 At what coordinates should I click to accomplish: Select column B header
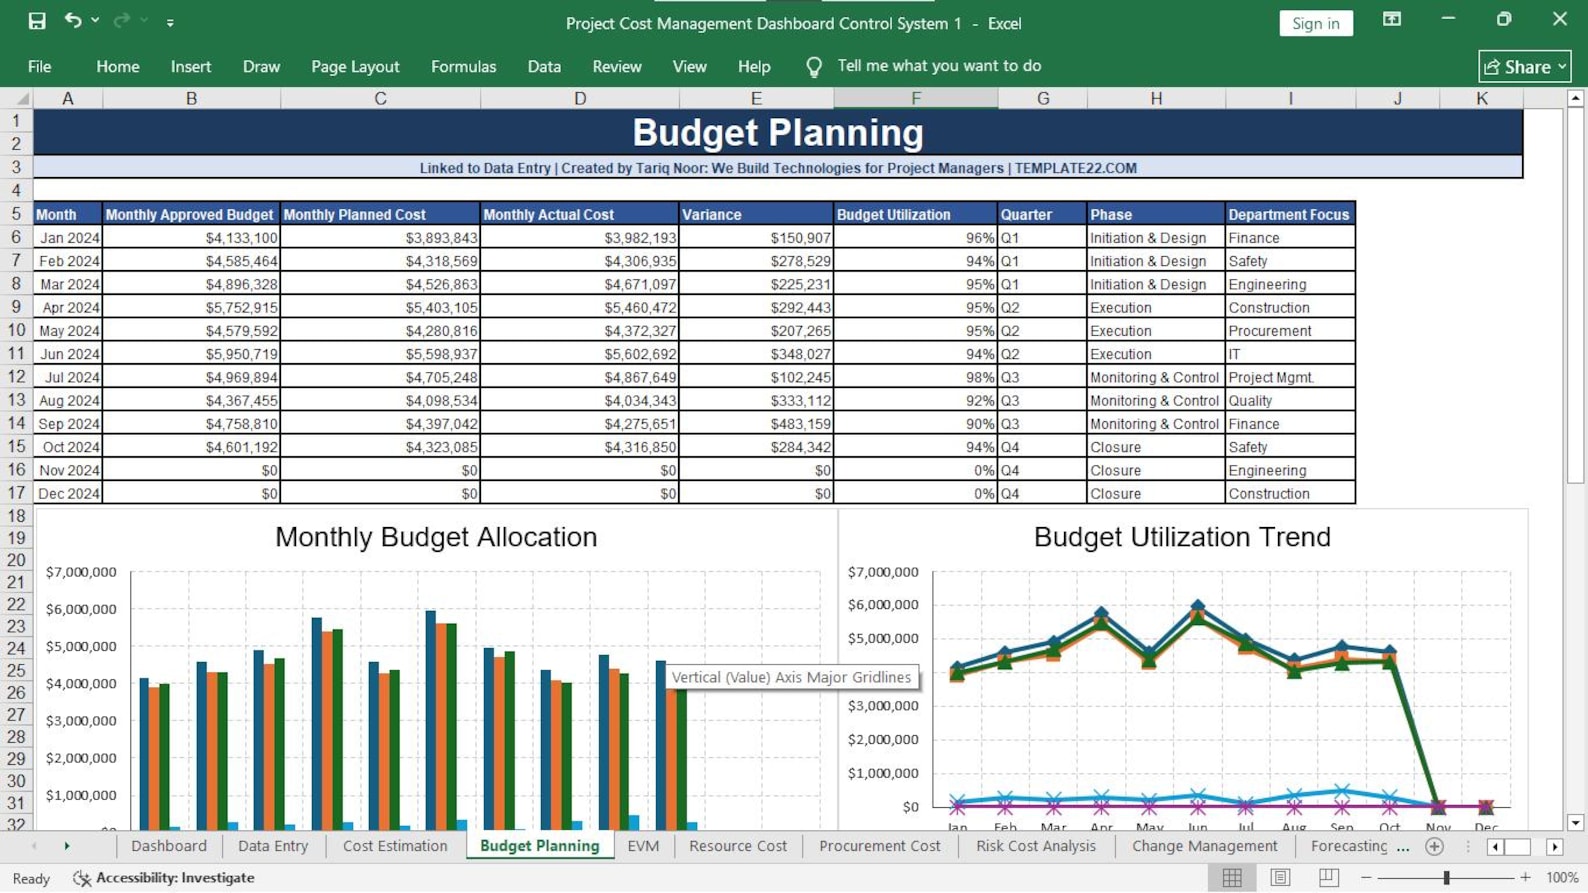(191, 98)
